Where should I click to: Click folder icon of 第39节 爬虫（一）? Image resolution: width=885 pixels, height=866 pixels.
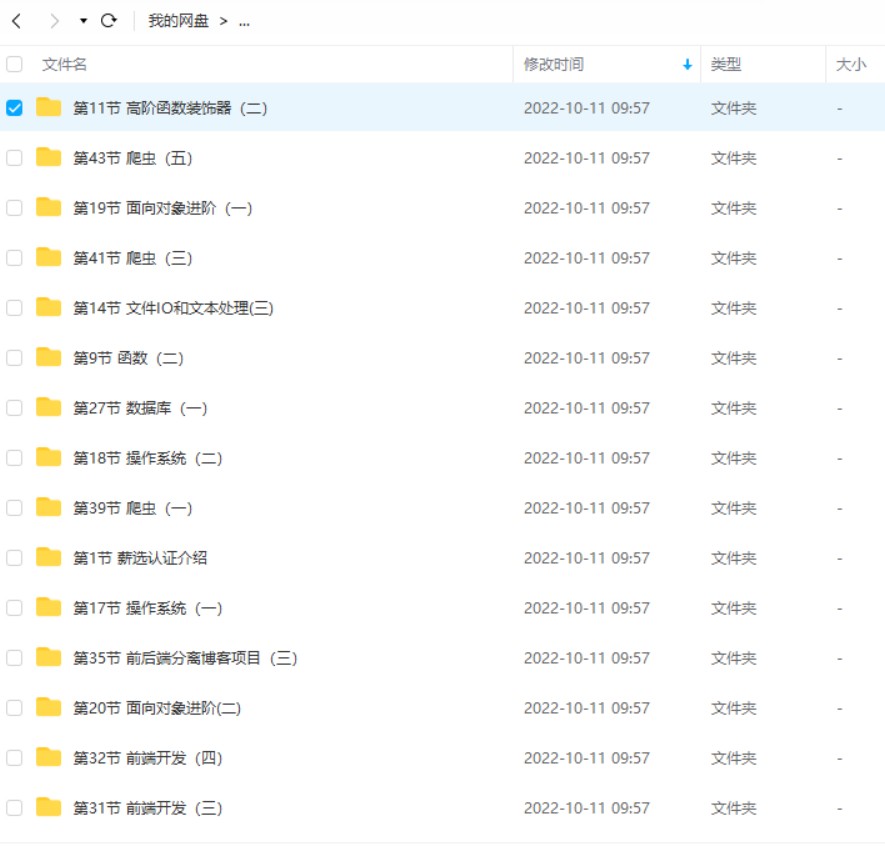click(x=49, y=506)
